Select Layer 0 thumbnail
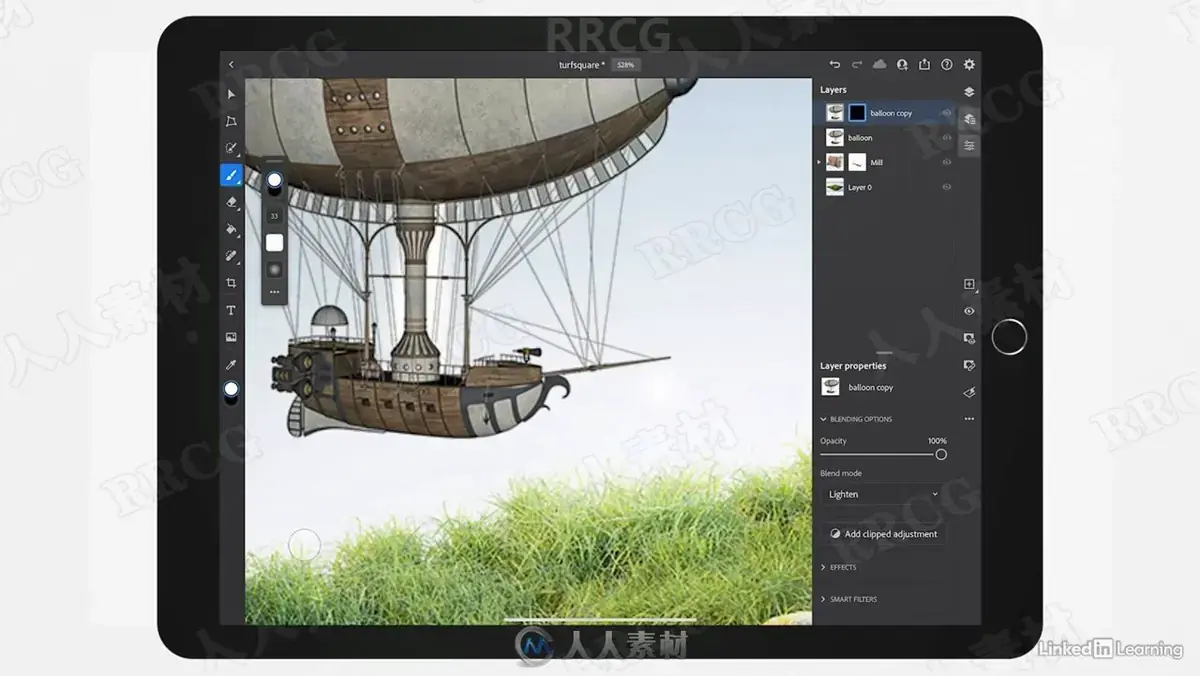This screenshot has height=676, width=1200. point(834,187)
